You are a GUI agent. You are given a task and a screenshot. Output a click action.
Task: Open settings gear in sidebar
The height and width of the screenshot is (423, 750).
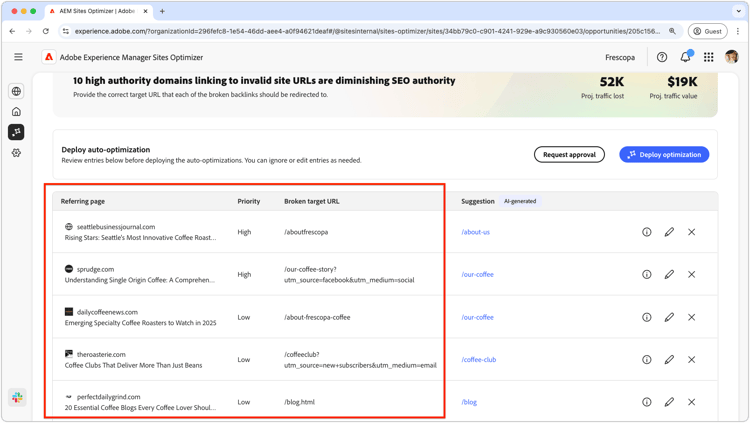point(16,153)
